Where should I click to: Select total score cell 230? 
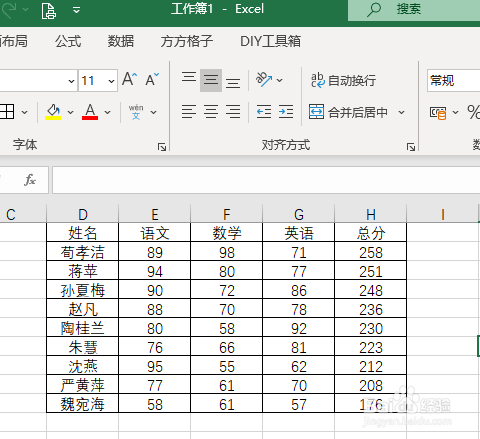pos(371,328)
